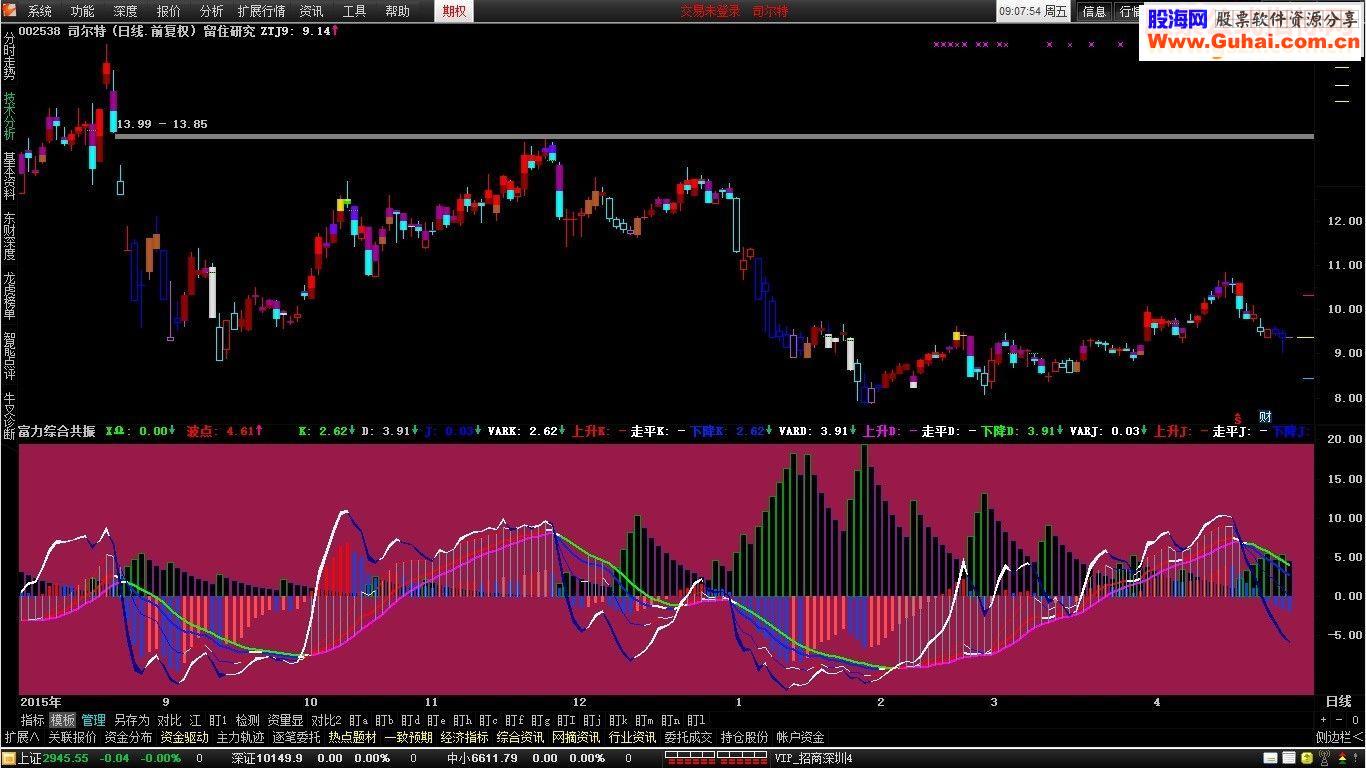This screenshot has width=1366, height=768.
Task: Click the VIP_招商深圳4 server label
Action: coord(814,758)
